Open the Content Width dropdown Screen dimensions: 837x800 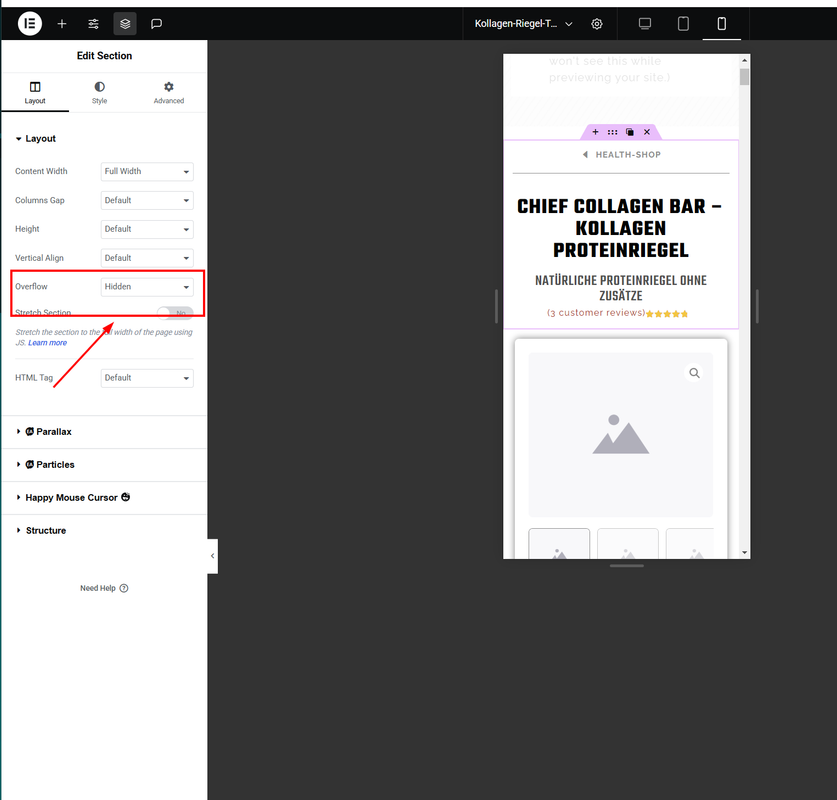(147, 171)
